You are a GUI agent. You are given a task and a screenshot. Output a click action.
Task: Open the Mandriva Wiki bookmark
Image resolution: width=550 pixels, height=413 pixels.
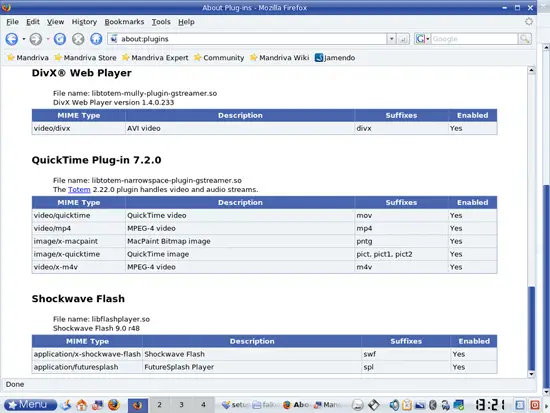280,58
